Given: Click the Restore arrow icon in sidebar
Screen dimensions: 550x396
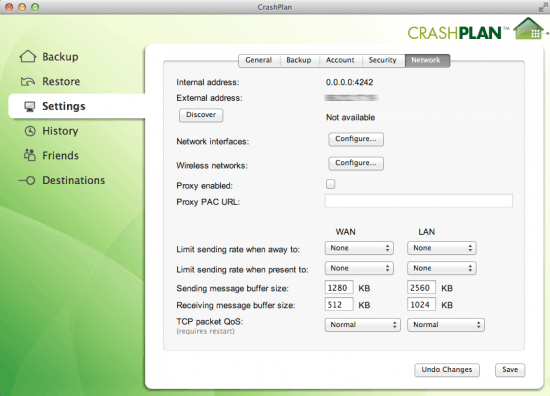Looking at the screenshot, I should [x=28, y=81].
